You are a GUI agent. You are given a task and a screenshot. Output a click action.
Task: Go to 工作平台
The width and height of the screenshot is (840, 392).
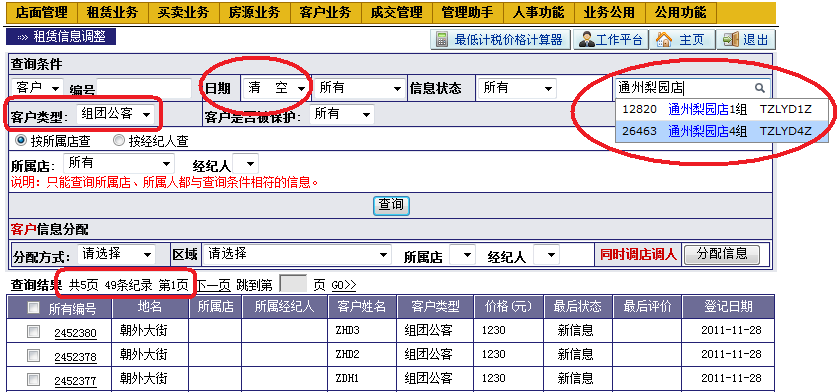click(611, 40)
